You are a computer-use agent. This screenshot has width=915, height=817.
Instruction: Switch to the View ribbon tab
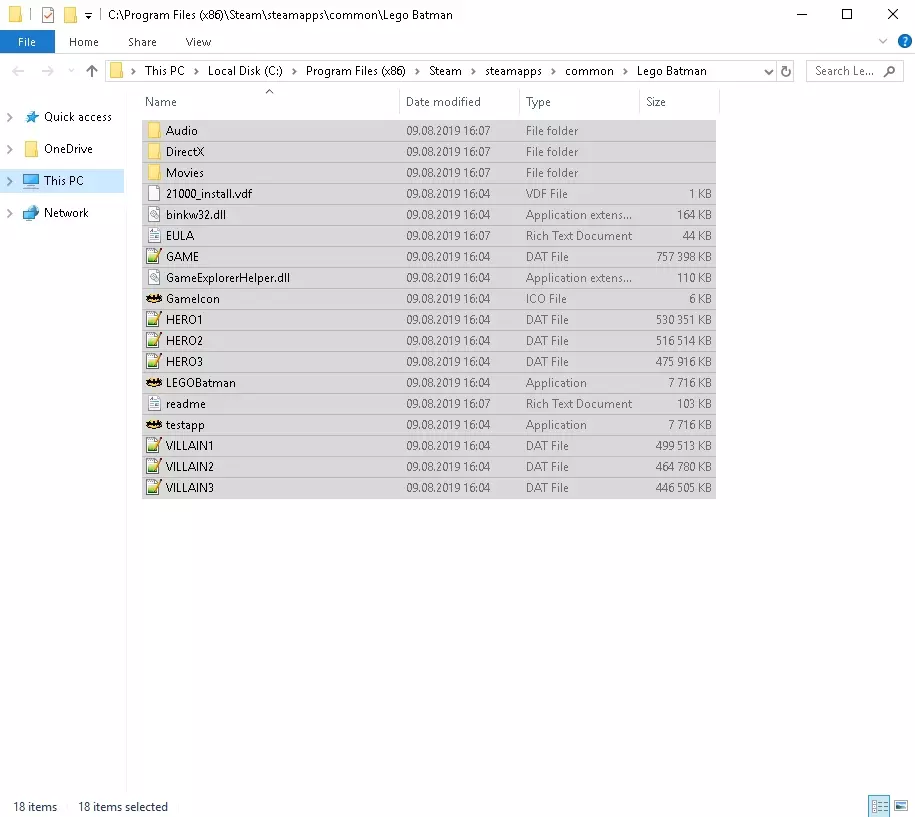click(x=198, y=42)
